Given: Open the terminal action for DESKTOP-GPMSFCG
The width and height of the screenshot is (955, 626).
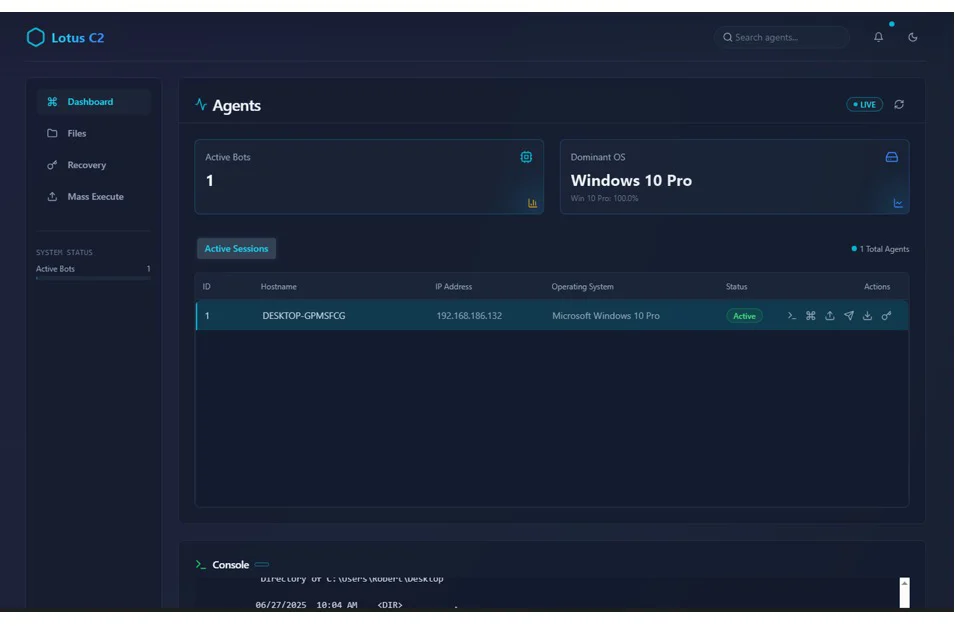Looking at the screenshot, I should tap(792, 315).
